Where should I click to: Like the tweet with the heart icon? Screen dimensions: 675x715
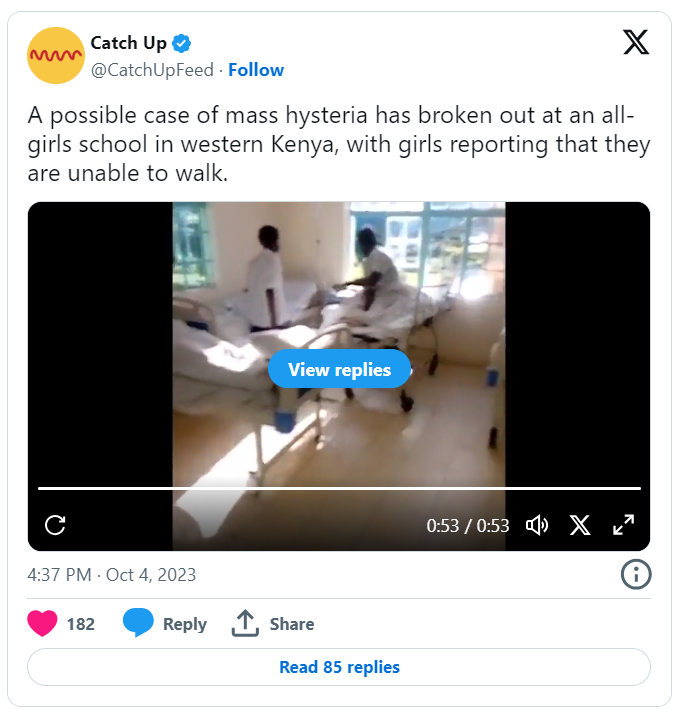[42, 623]
